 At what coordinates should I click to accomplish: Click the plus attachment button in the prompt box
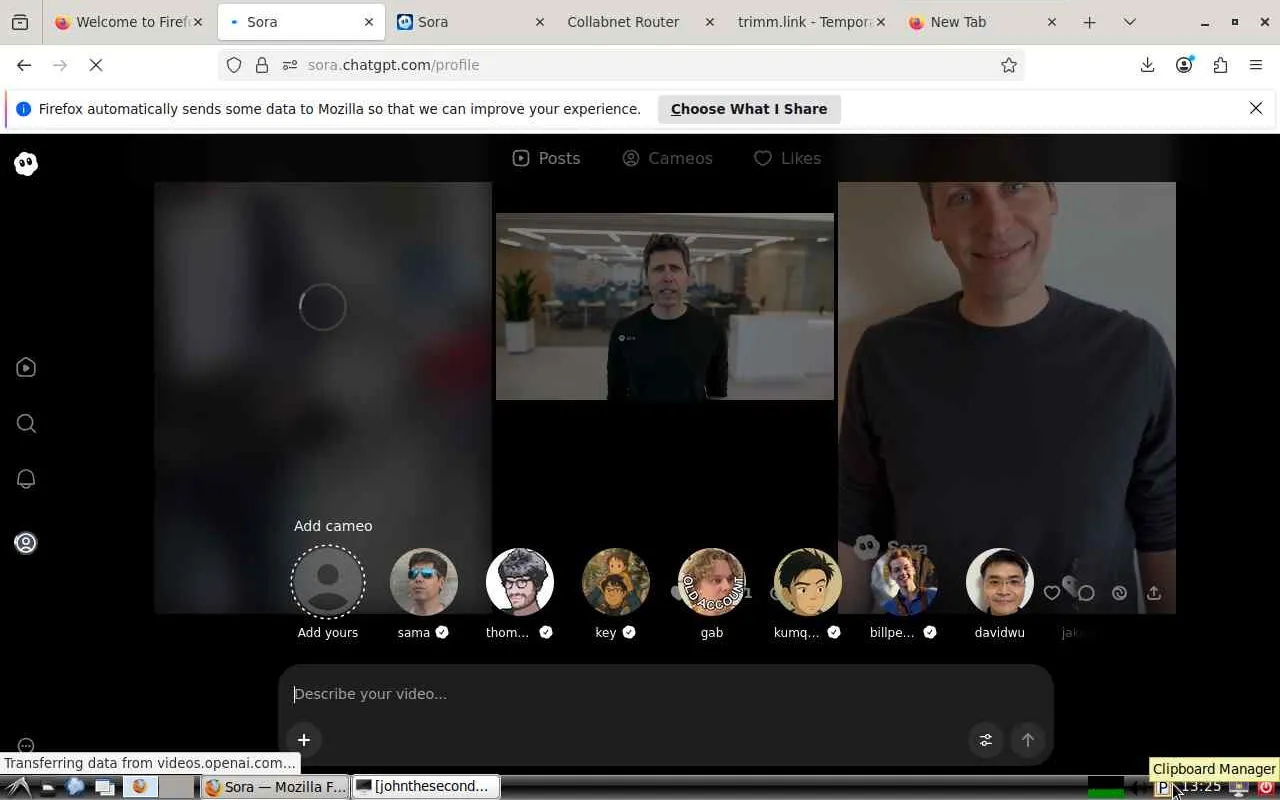[304, 740]
